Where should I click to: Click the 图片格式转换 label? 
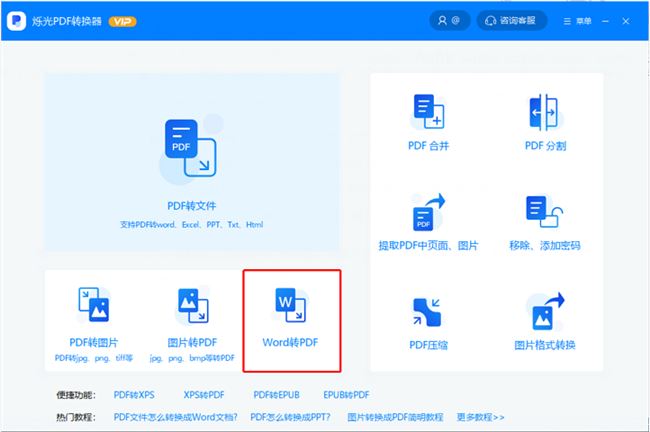(545, 345)
